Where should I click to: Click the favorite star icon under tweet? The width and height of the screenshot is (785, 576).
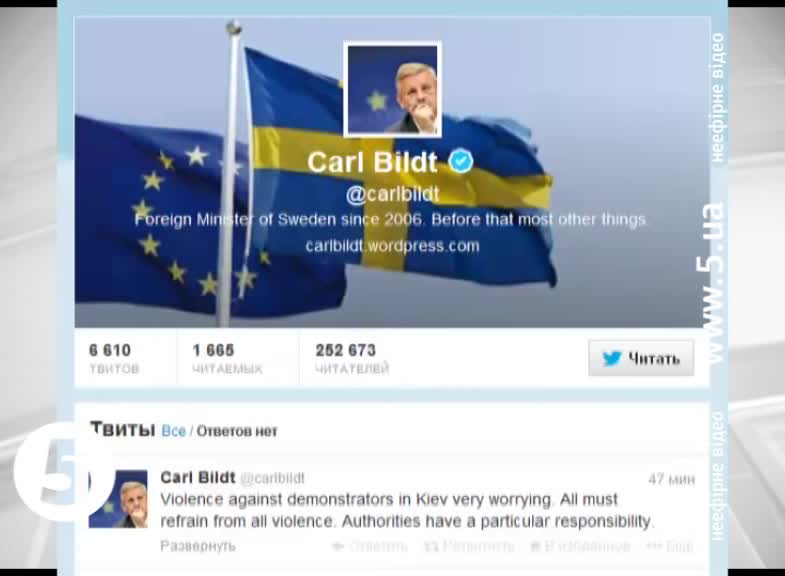(535, 546)
